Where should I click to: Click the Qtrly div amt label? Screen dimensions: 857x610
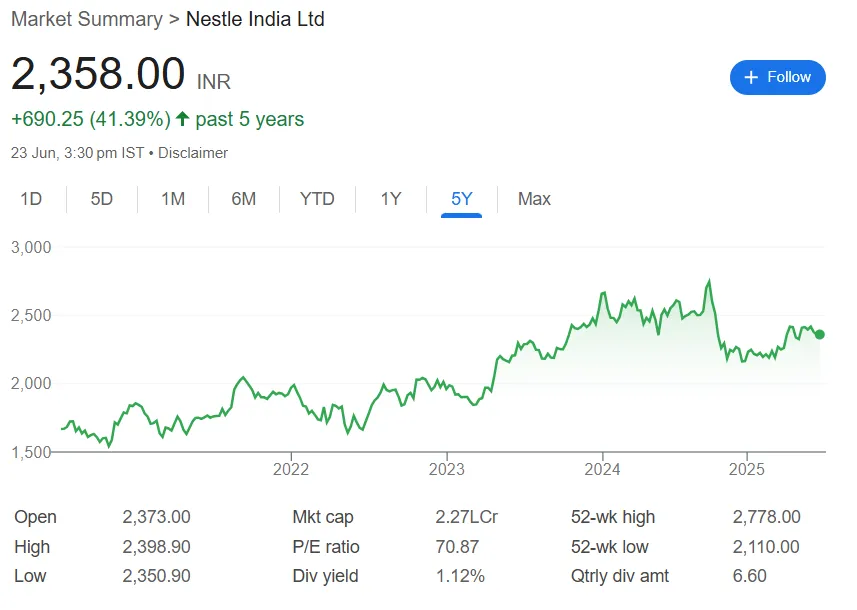[x=620, y=576]
